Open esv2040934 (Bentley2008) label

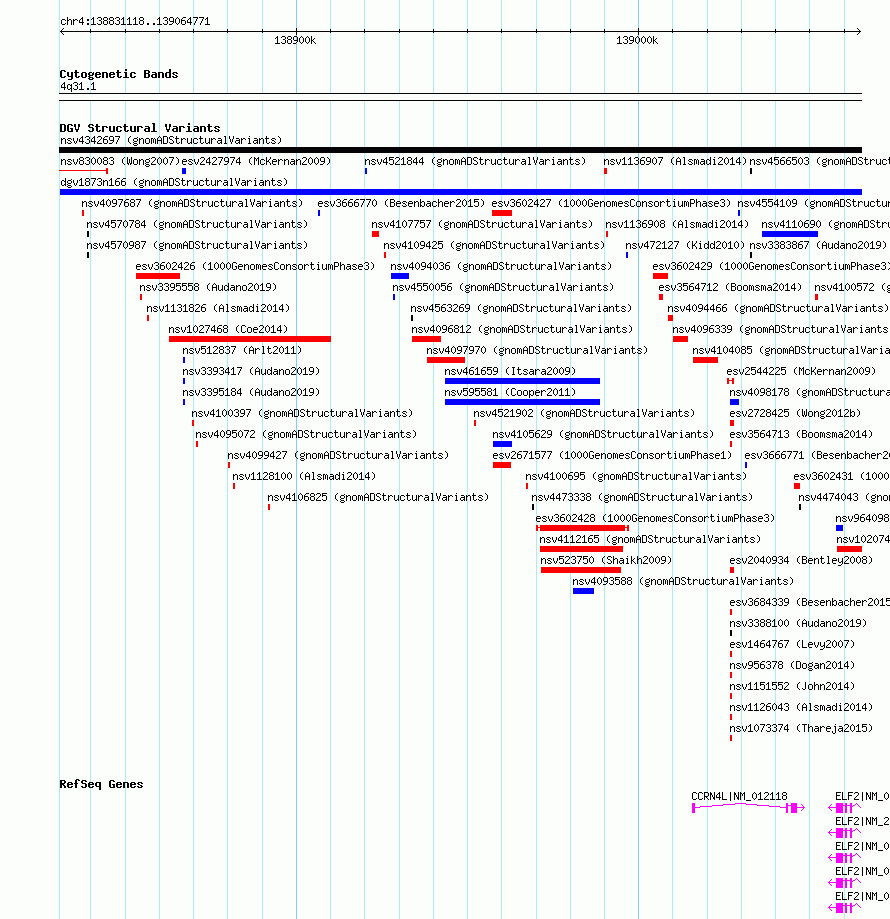point(801,561)
